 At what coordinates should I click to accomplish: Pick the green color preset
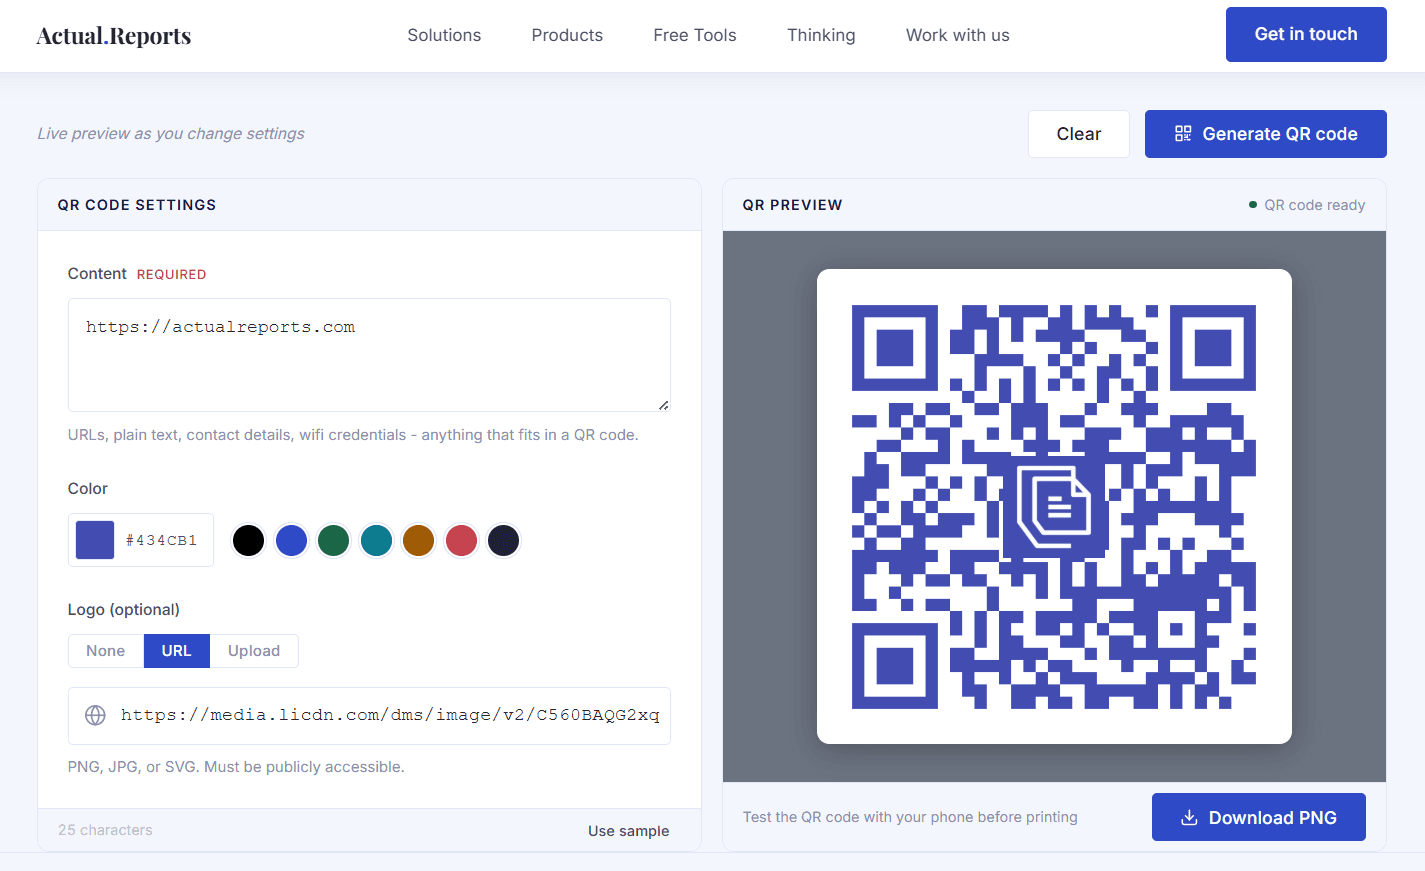click(x=333, y=540)
